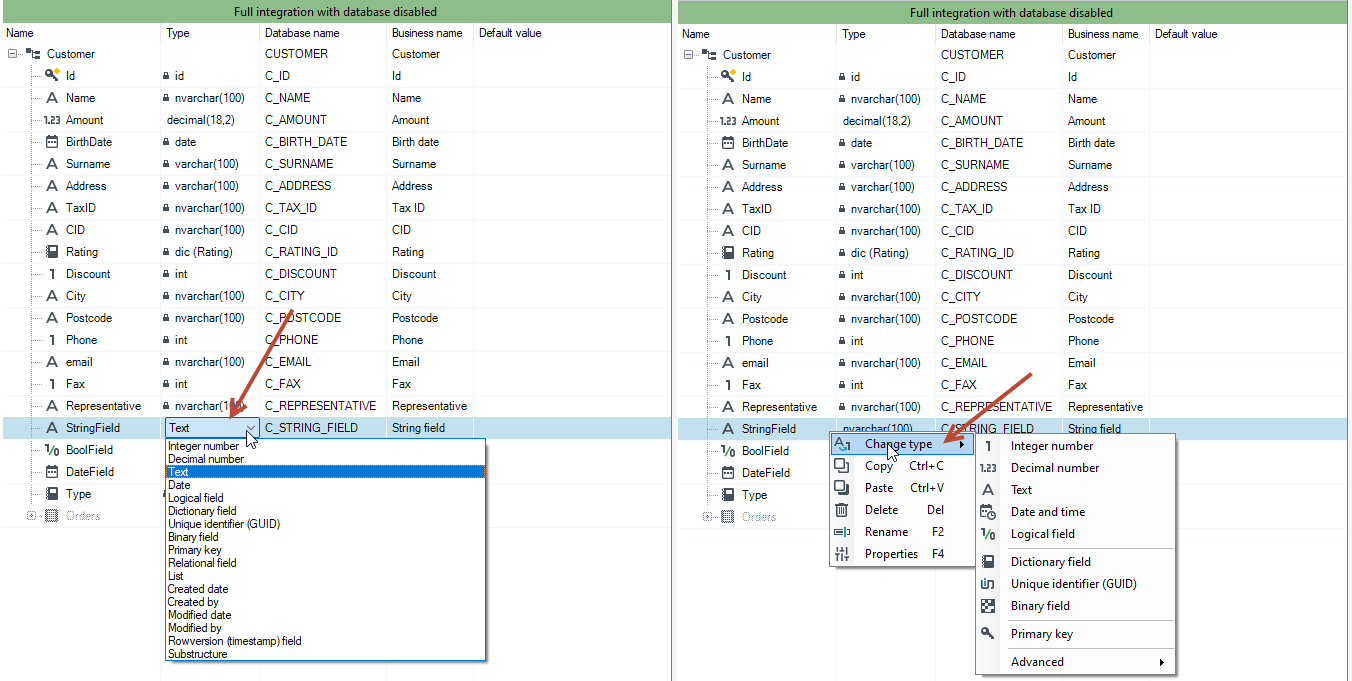Open the StringField type combo box arrow
Image resolution: width=1352 pixels, height=681 pixels.
coord(250,428)
